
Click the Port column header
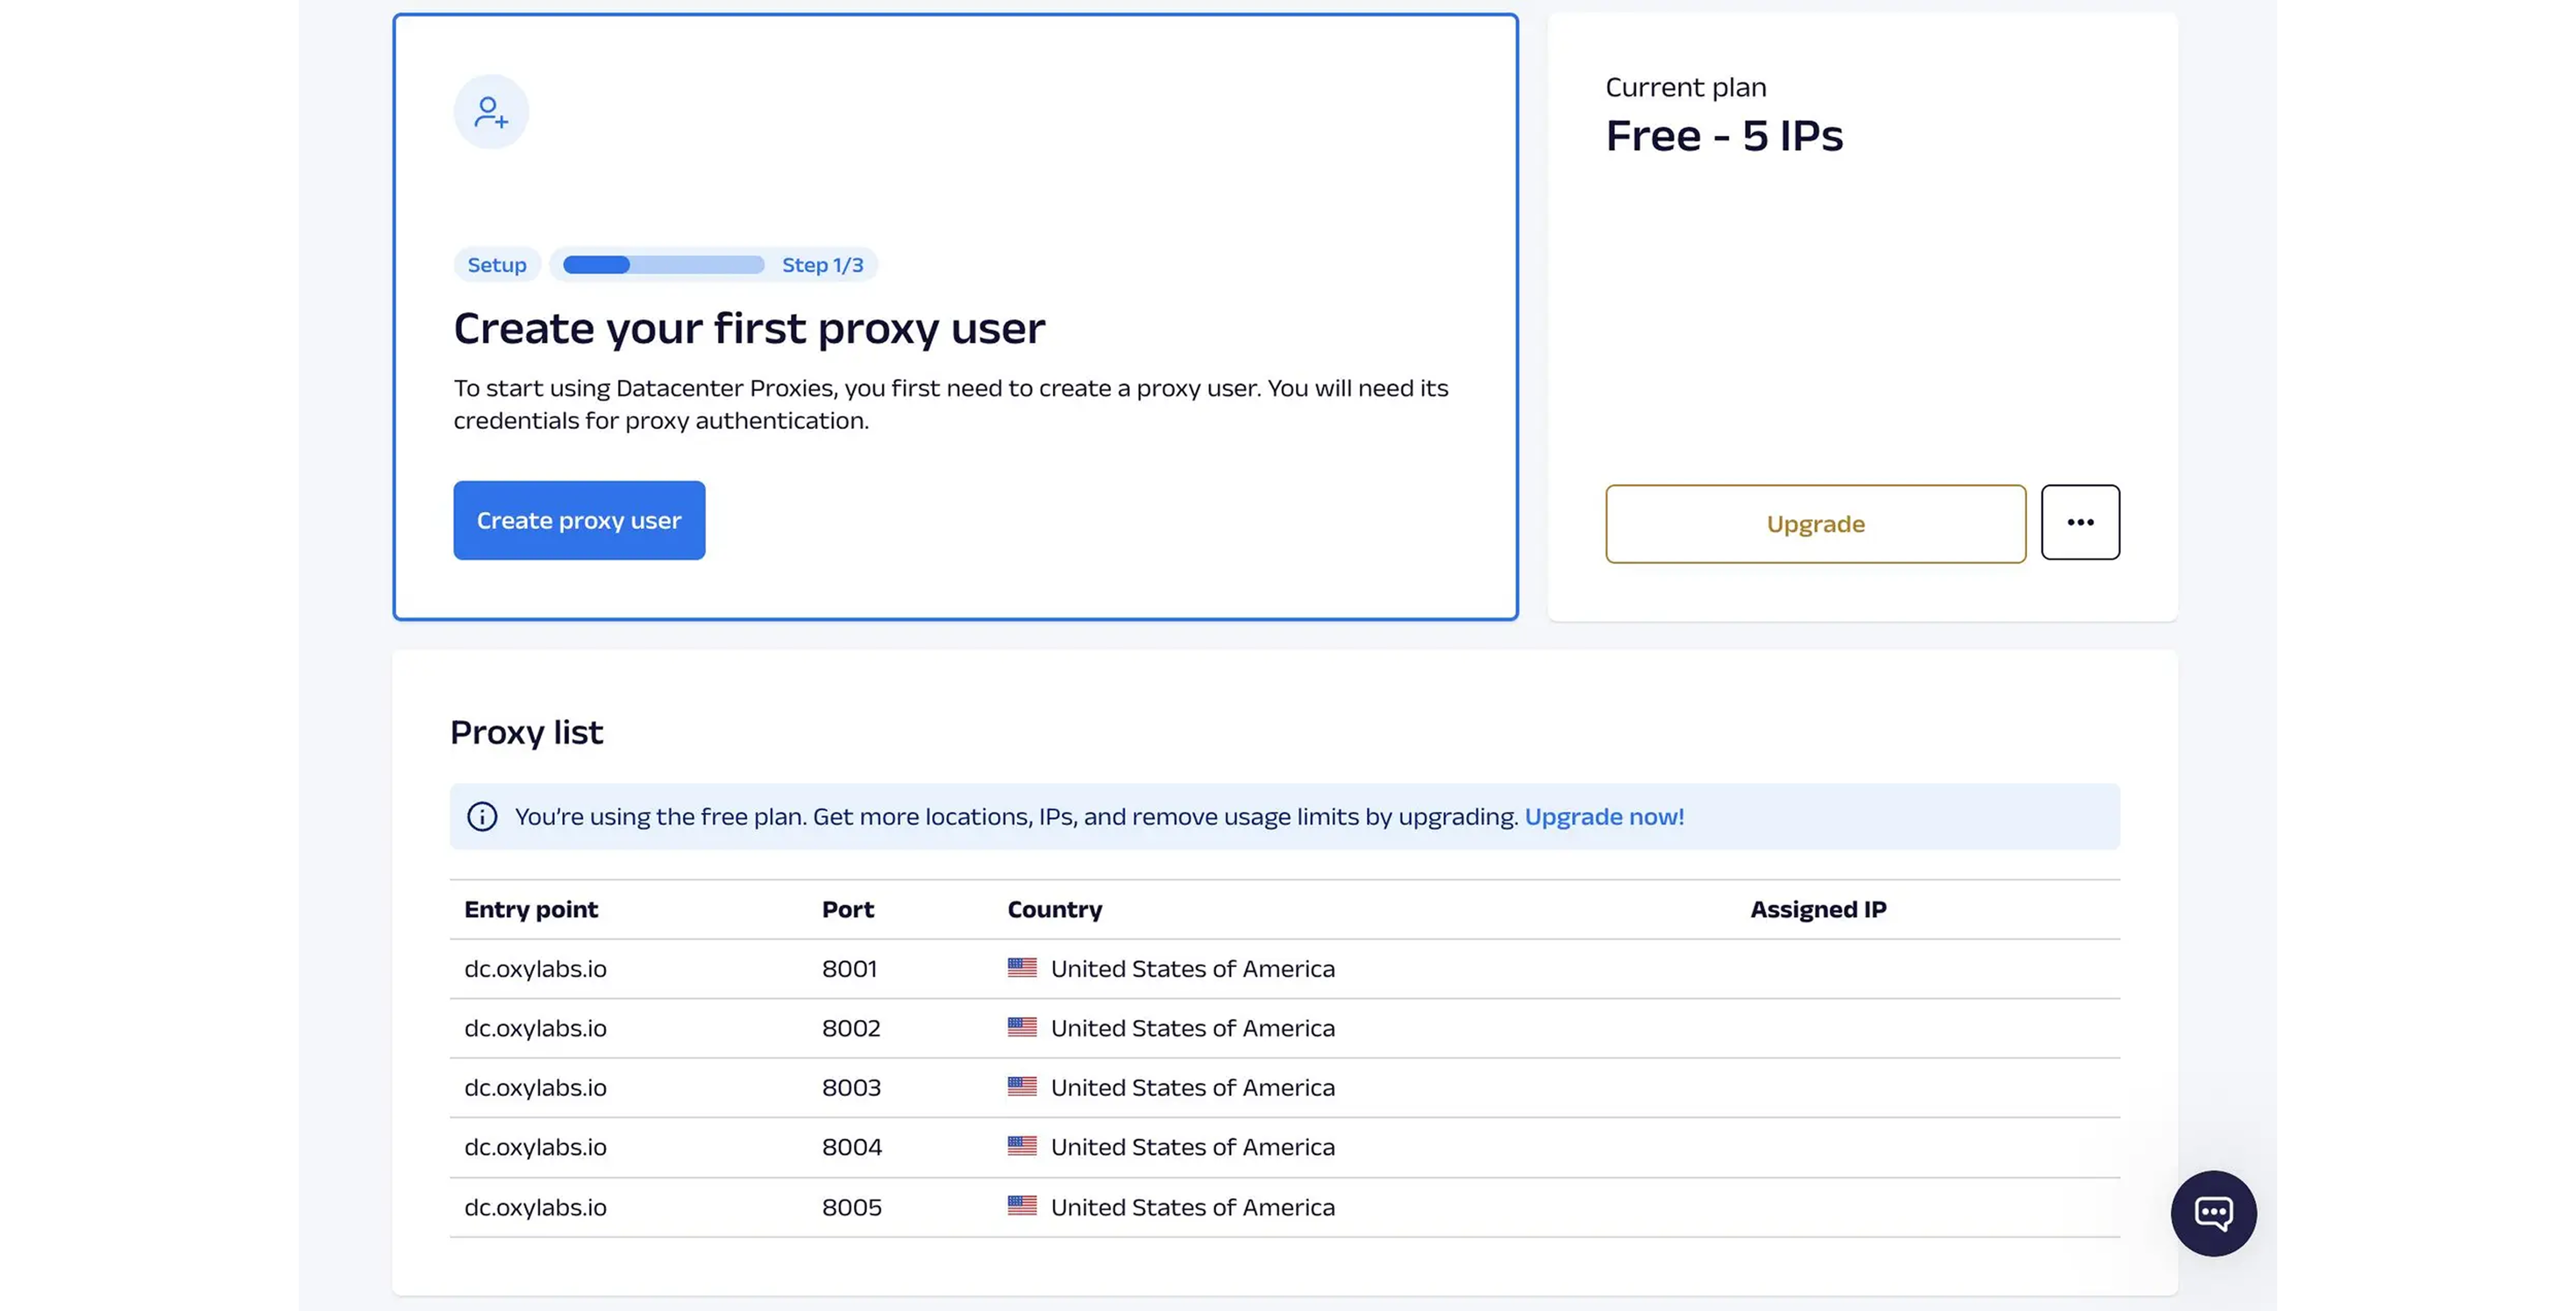click(847, 909)
